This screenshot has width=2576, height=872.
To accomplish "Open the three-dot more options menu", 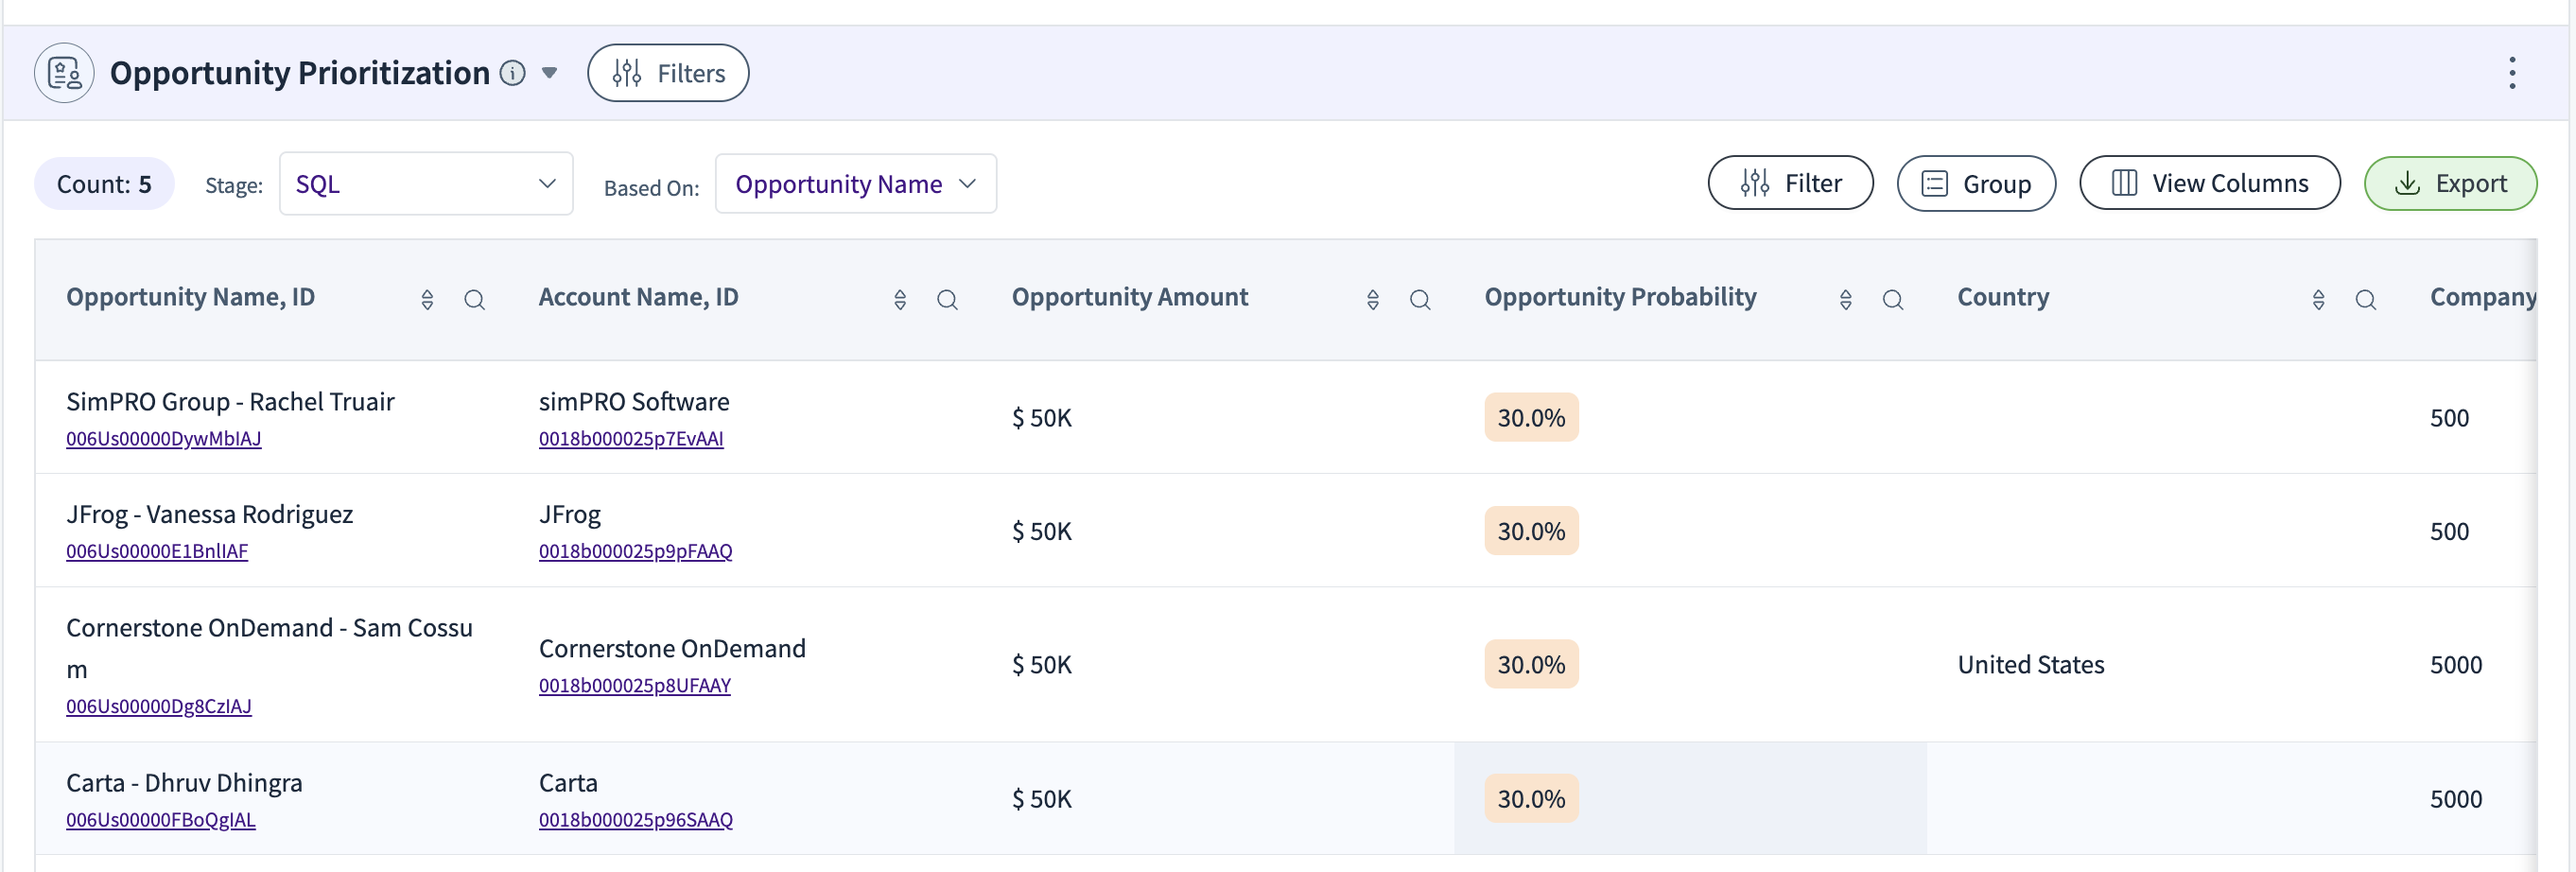I will 2511,73.
